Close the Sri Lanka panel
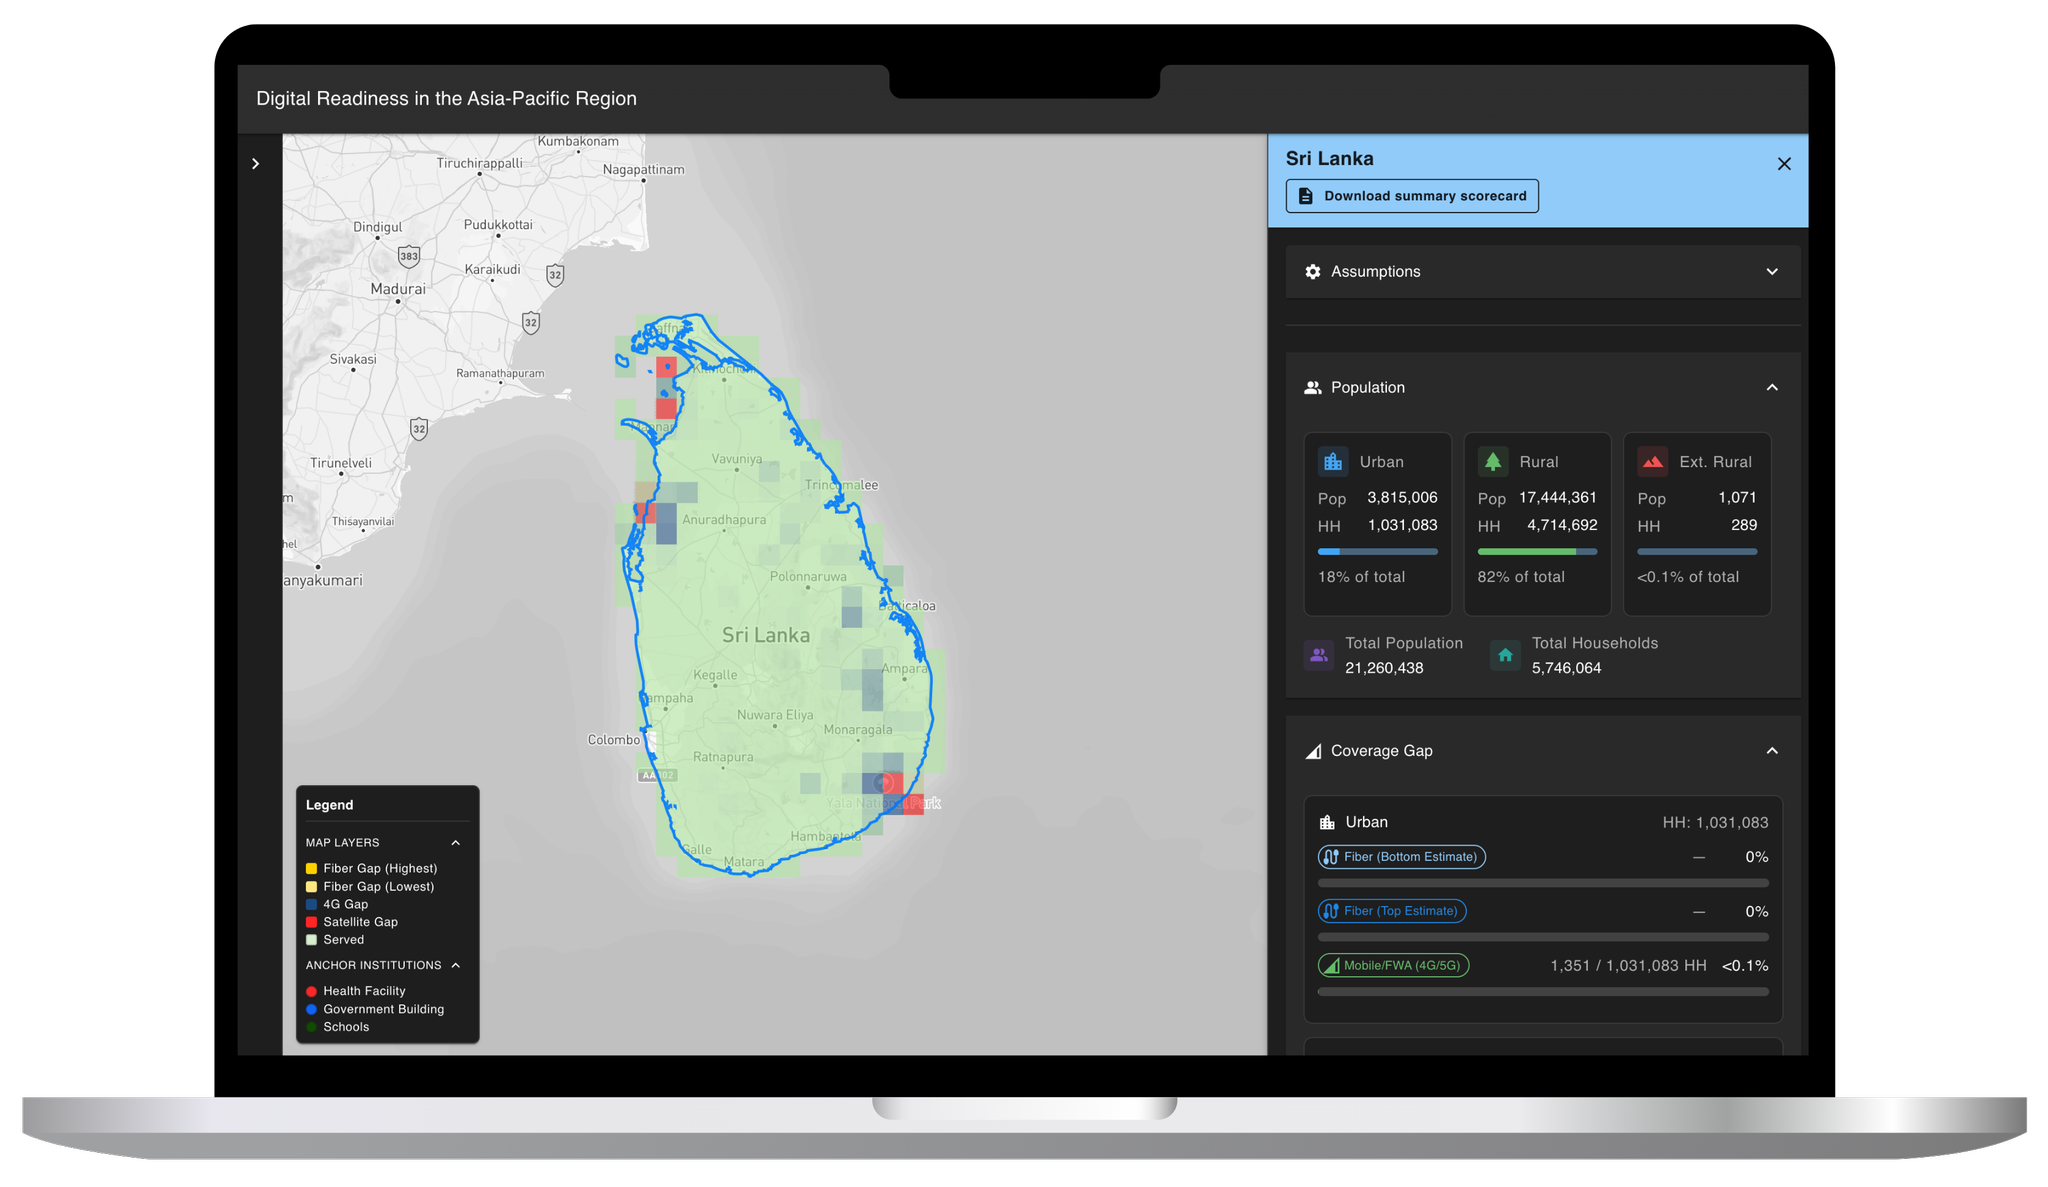 point(1784,163)
